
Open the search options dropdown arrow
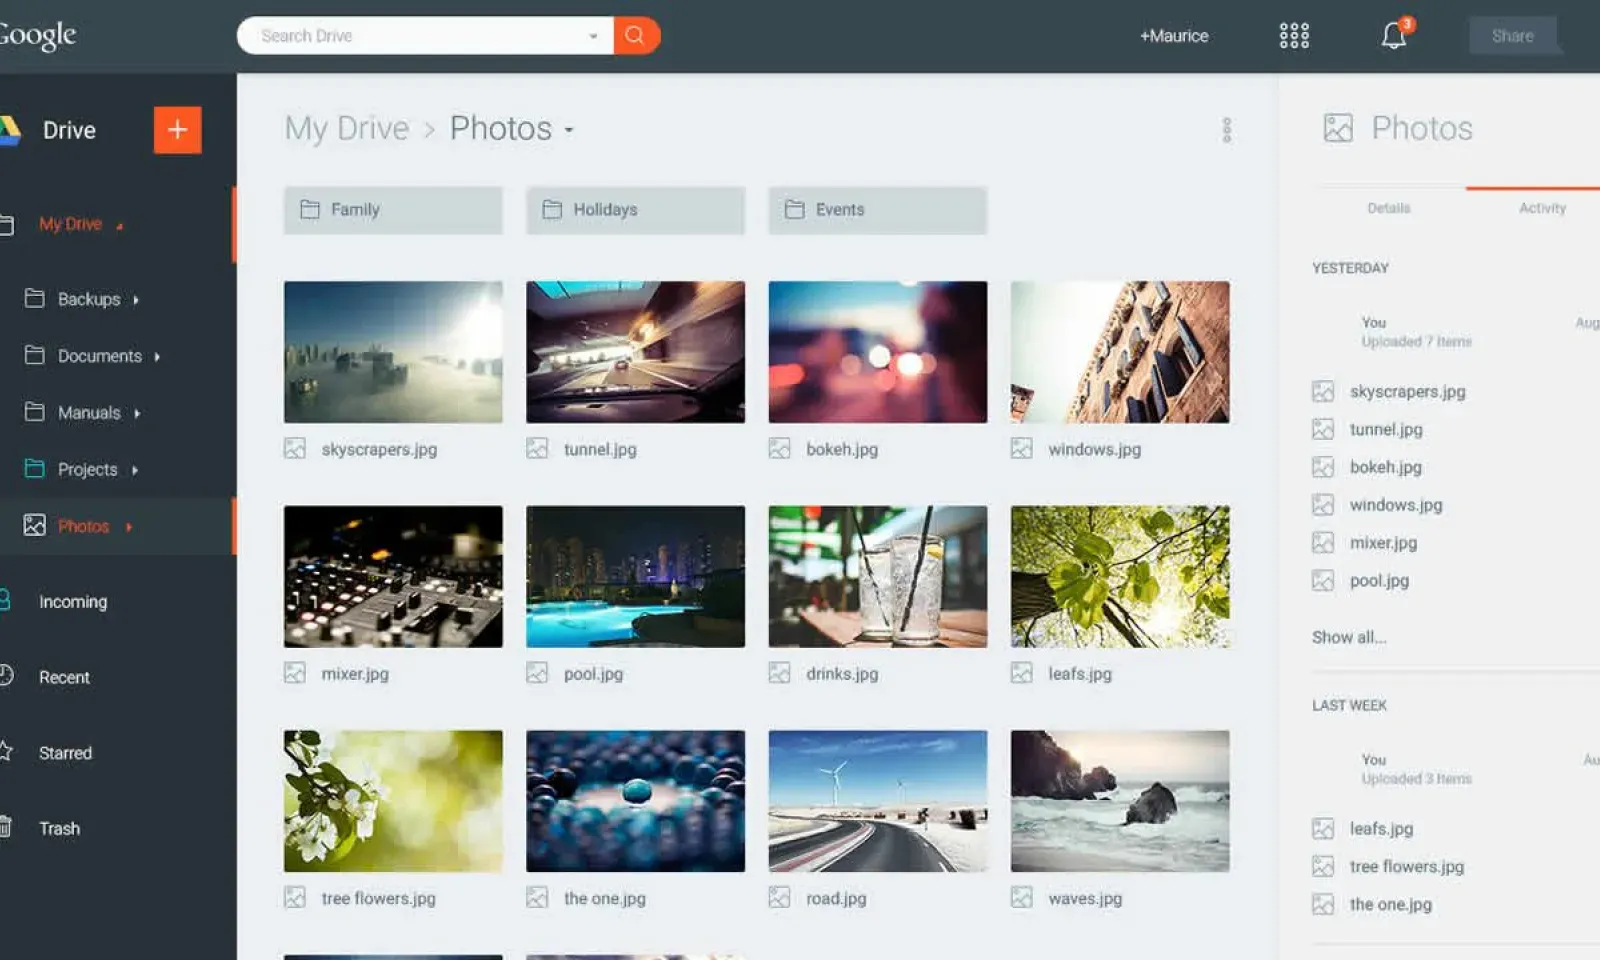tap(593, 36)
